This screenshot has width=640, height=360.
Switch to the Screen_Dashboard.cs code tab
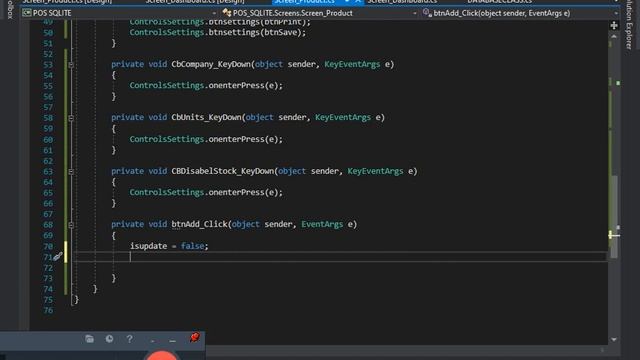coord(402,2)
